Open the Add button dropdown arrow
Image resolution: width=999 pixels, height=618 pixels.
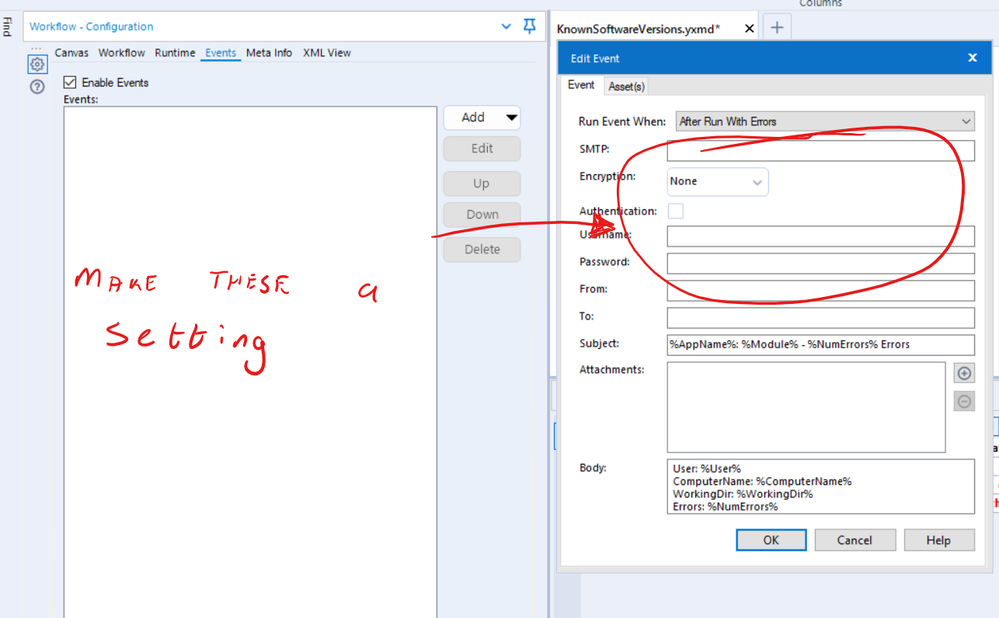point(513,117)
